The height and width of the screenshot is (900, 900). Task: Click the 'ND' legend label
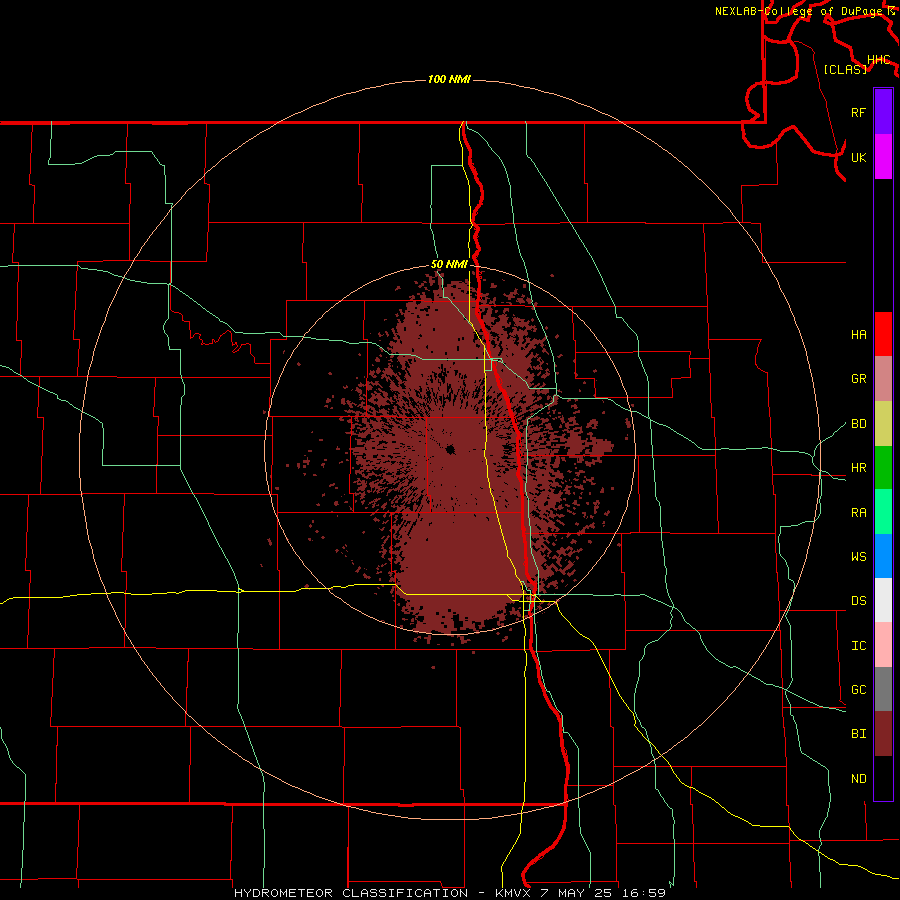click(x=858, y=779)
